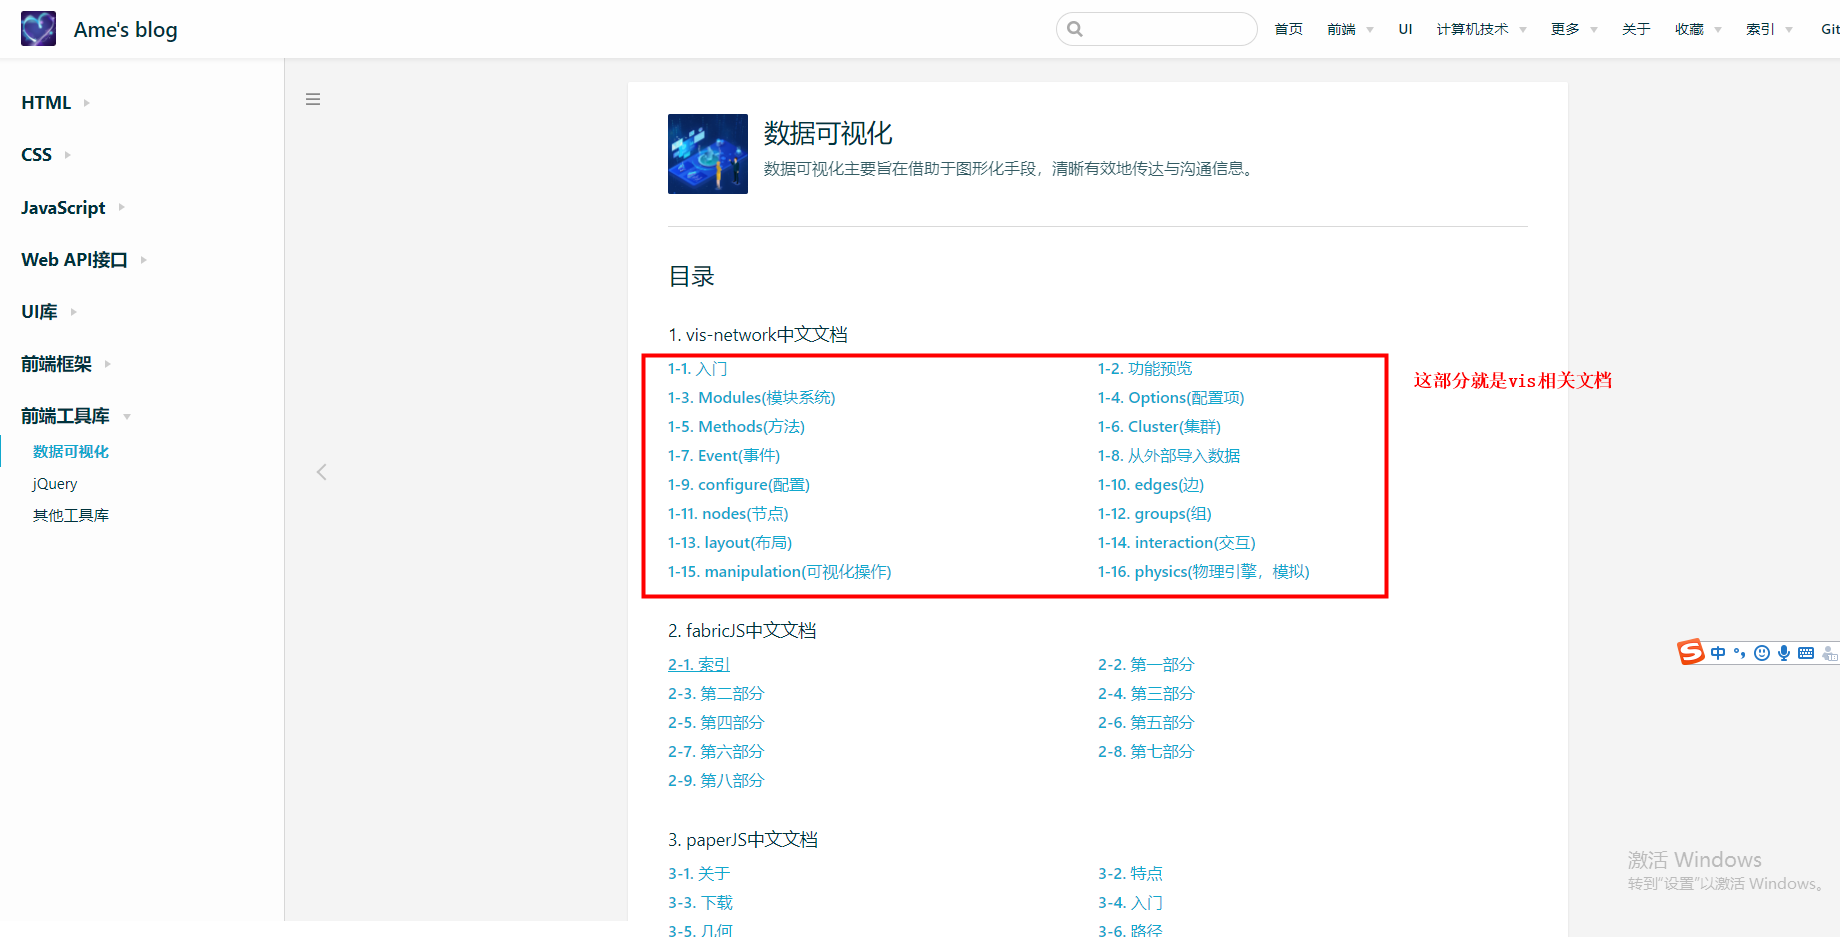Click the hamburger list icon above the article

click(313, 99)
